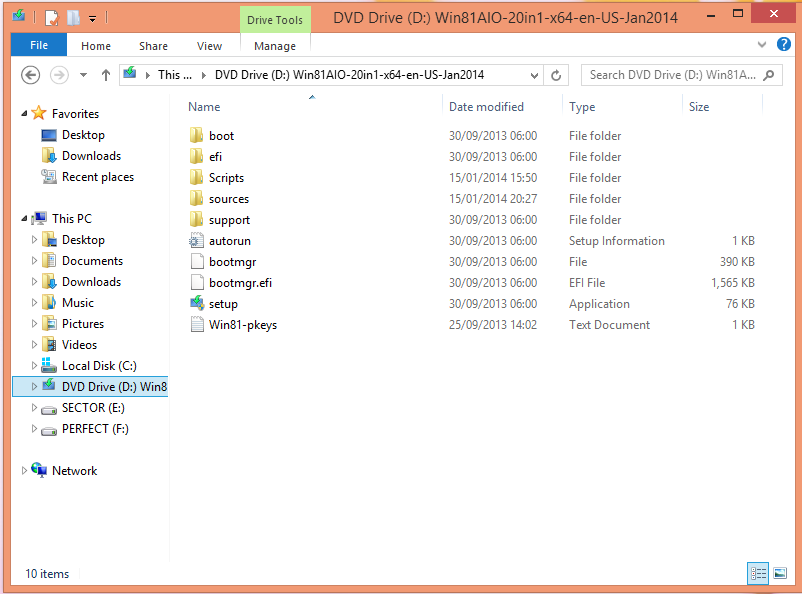This screenshot has height=594, width=802.
Task: Switch to Large icons view in the status bar
Action: click(x=780, y=573)
